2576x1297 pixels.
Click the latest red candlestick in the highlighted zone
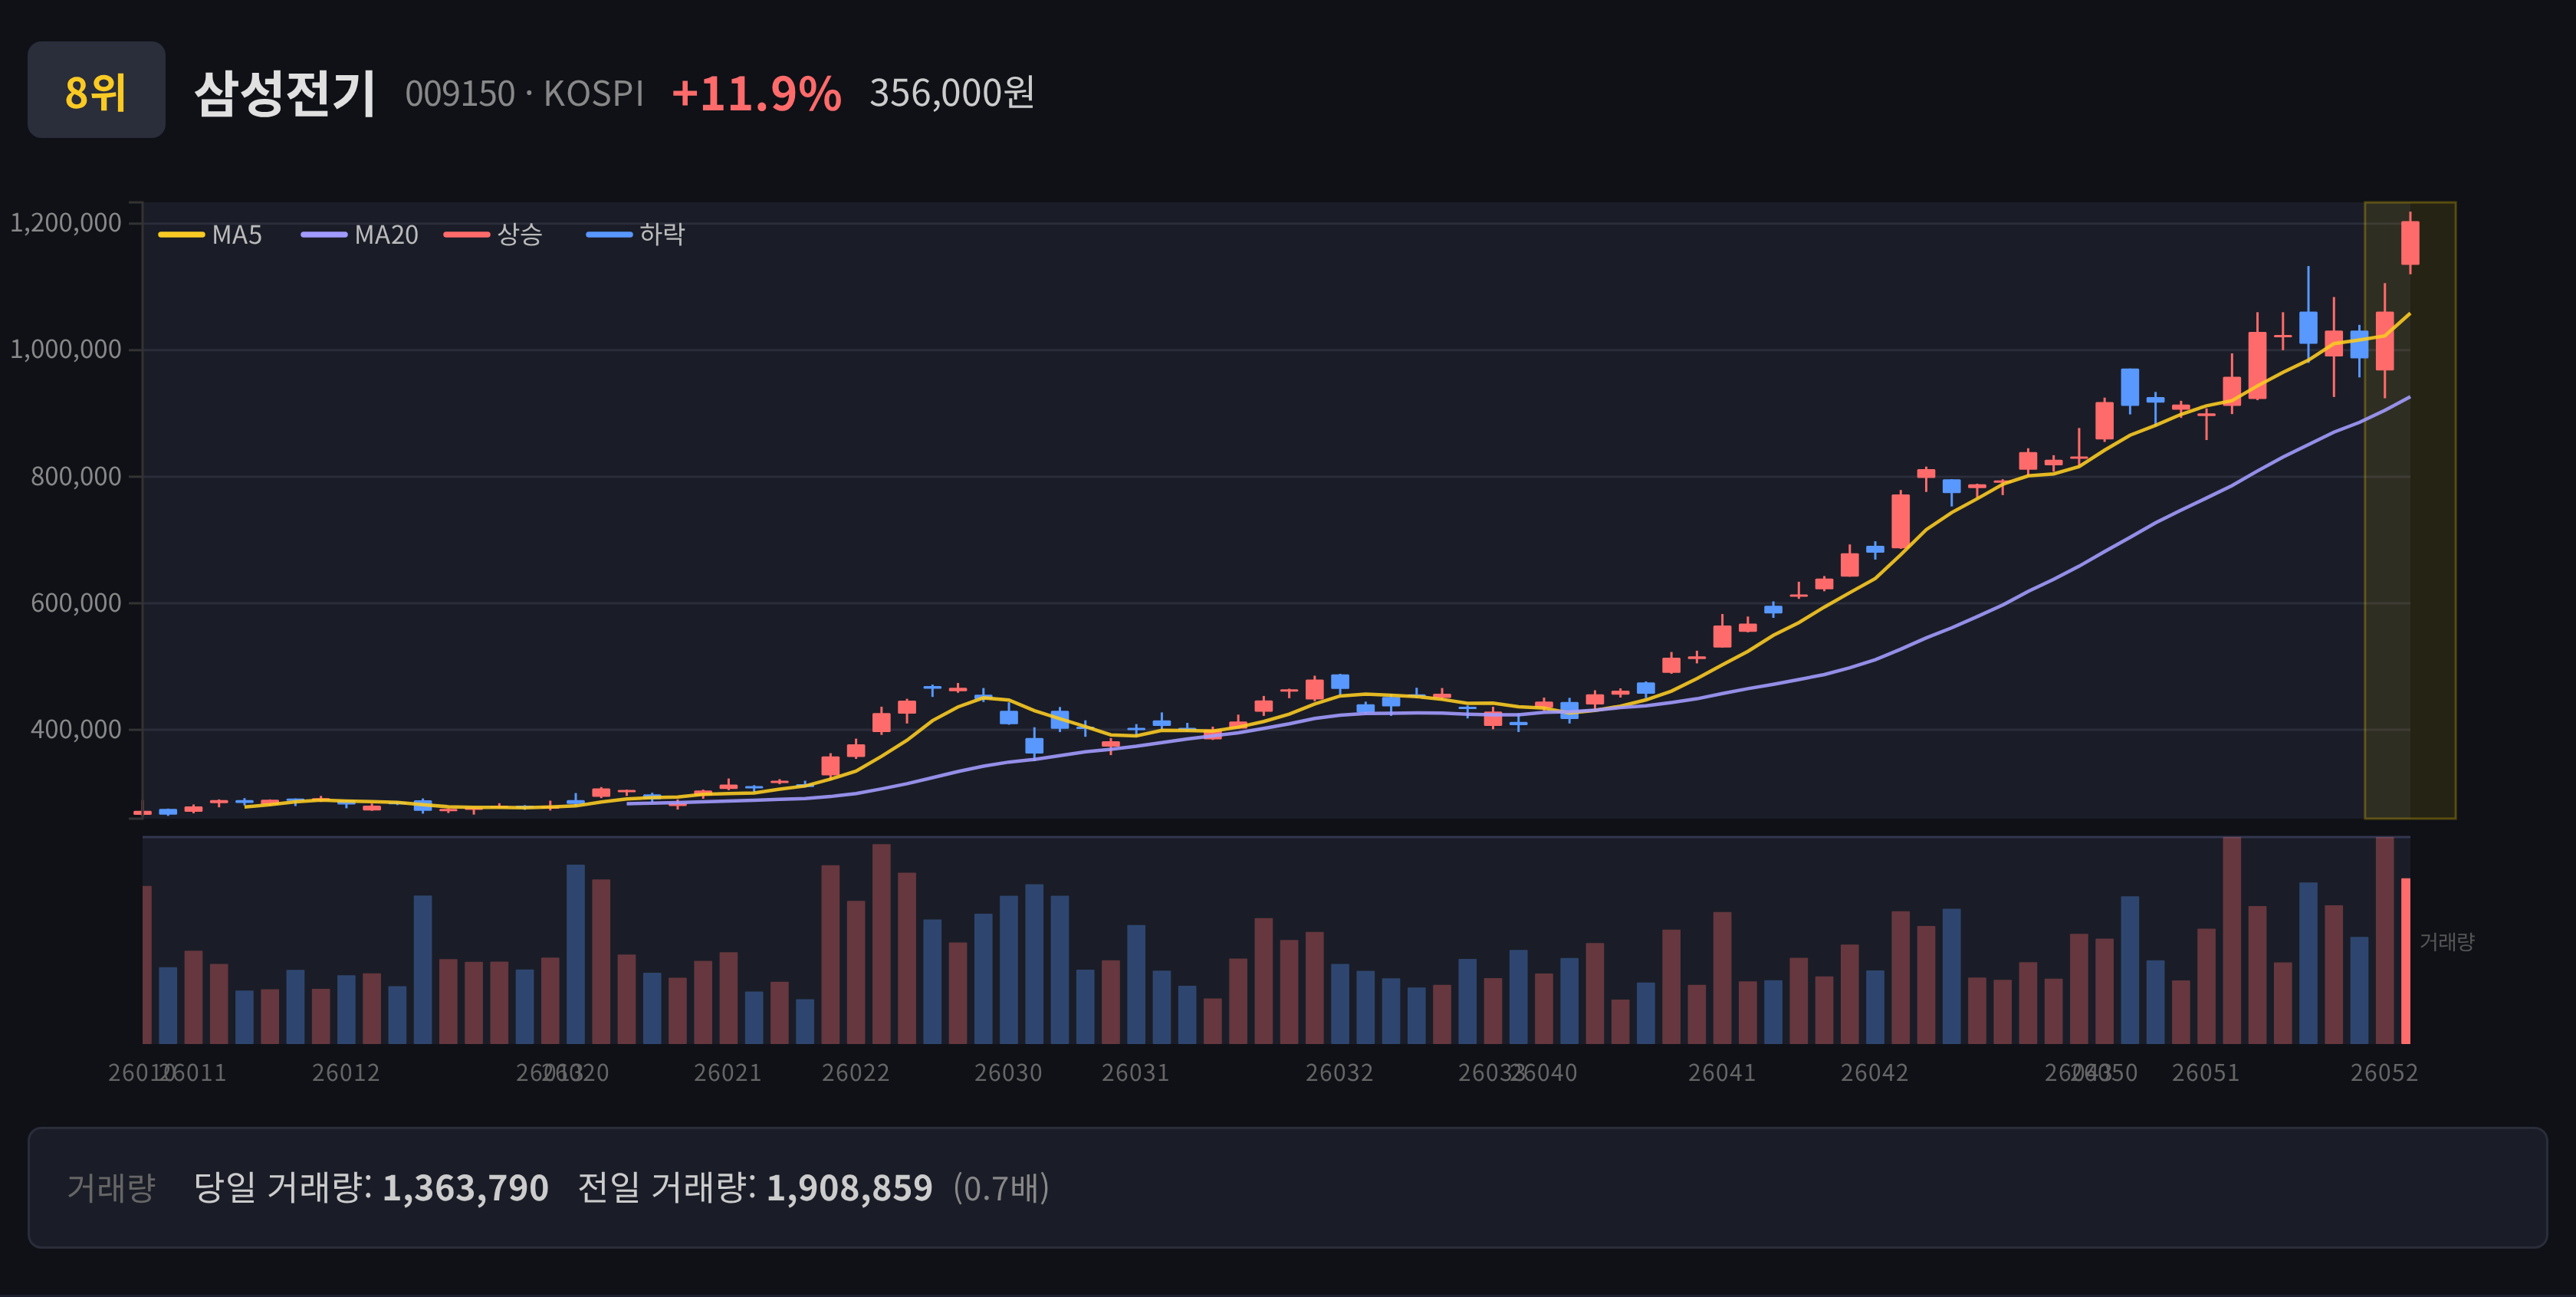coord(2410,243)
